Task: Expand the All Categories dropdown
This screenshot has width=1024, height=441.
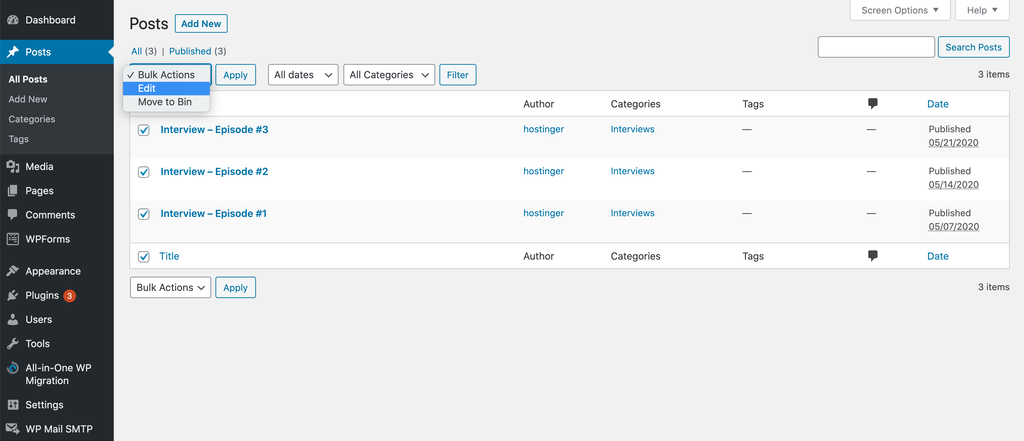Action: 389,75
